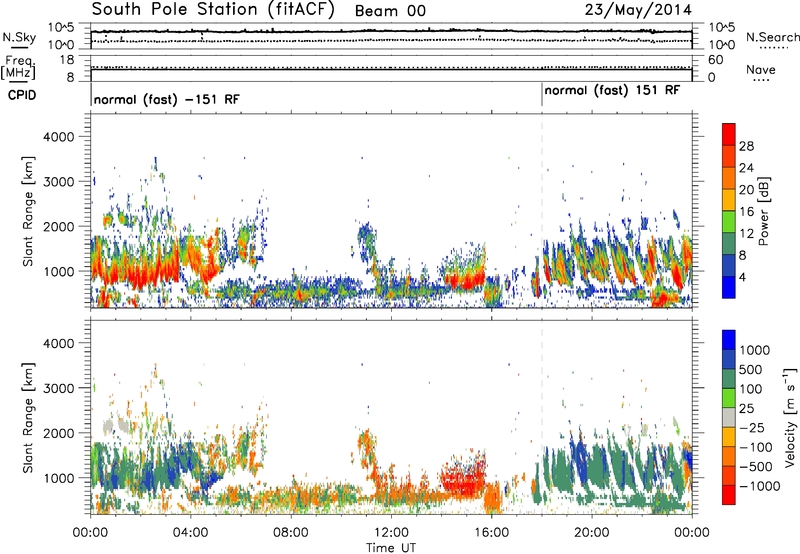Pick the red segment below -1000 m/s

pyautogui.click(x=729, y=495)
